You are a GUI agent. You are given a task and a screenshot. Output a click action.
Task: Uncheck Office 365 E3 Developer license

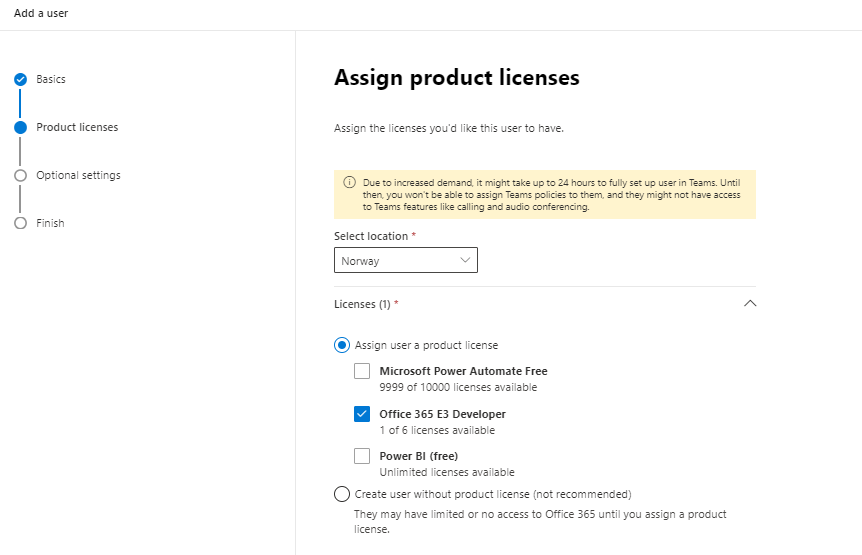click(362, 414)
